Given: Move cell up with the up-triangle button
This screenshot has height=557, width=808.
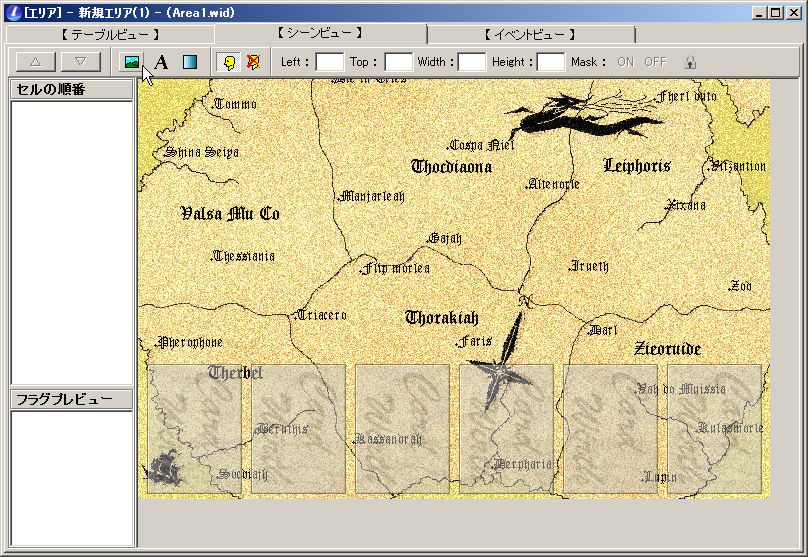Looking at the screenshot, I should pyautogui.click(x=36, y=62).
